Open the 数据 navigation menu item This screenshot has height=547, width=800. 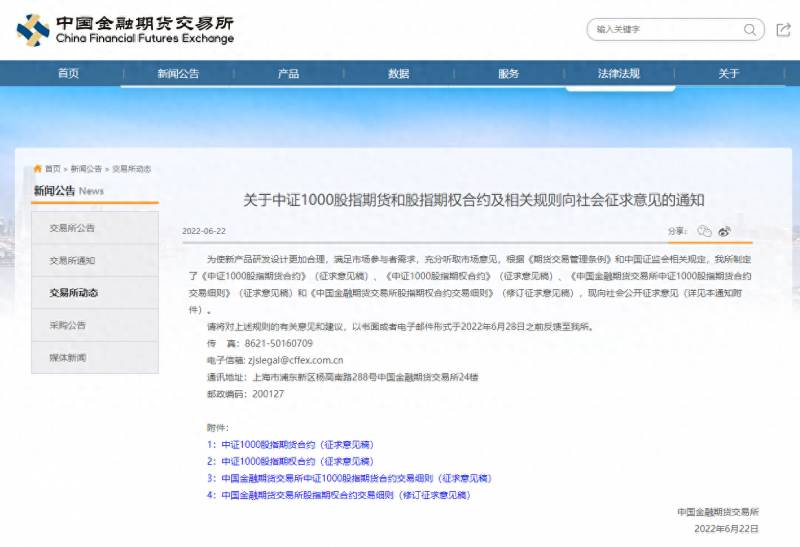coord(398,73)
